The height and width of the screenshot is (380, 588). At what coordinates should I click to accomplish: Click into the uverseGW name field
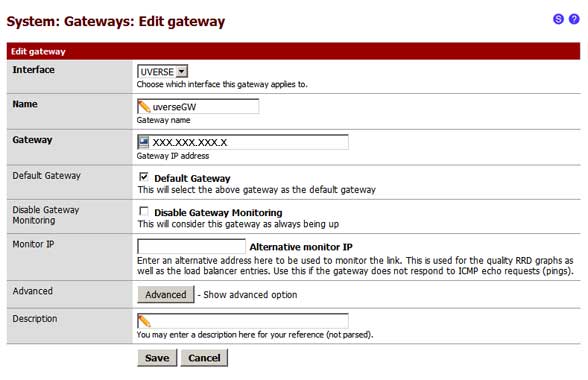pos(198,107)
